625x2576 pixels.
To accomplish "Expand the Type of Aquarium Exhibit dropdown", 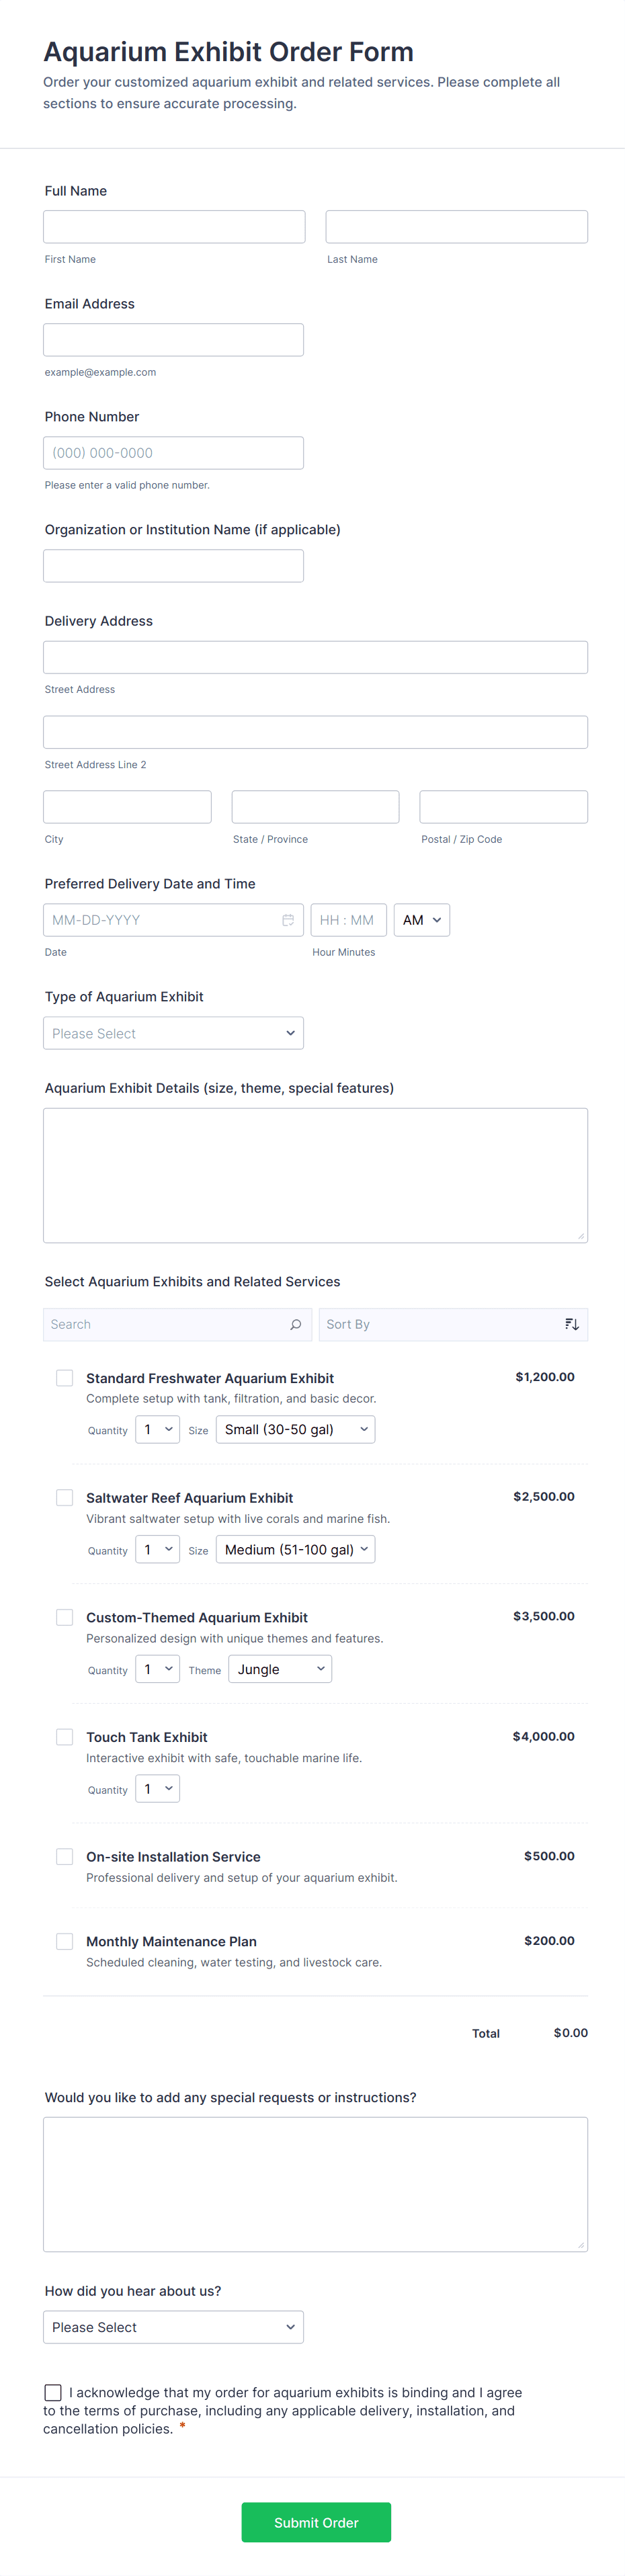I will click(173, 1033).
